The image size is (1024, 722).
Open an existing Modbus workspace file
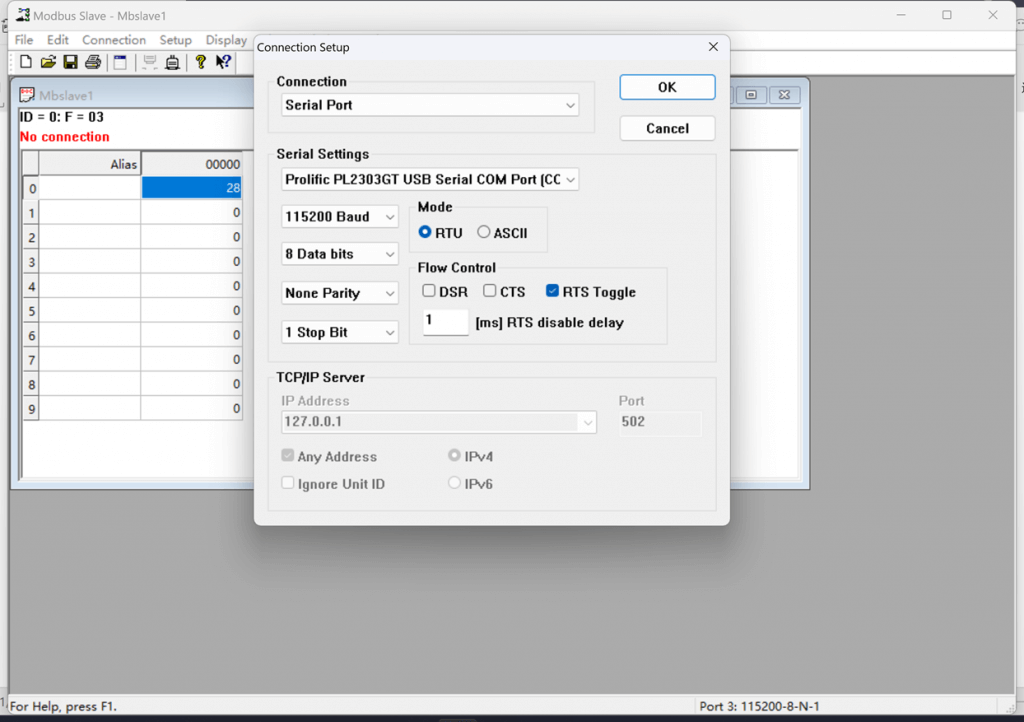47,61
